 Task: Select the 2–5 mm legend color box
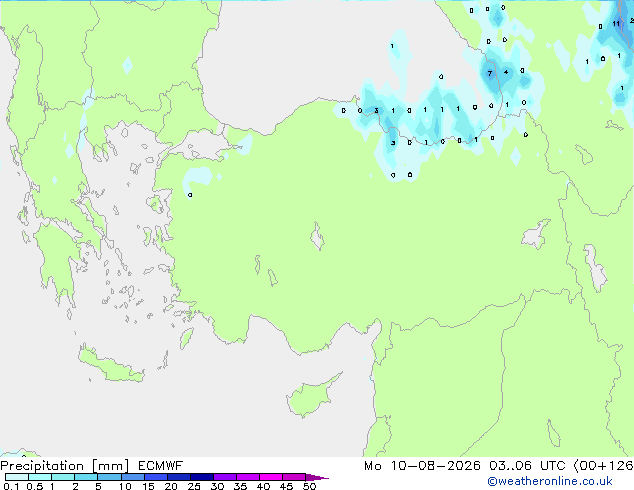click(86, 477)
